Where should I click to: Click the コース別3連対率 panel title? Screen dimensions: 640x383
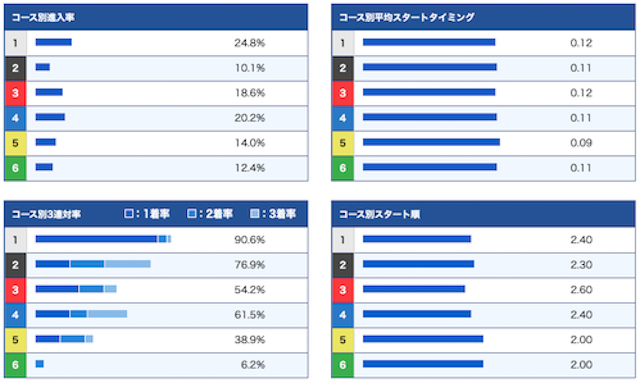[46, 214]
